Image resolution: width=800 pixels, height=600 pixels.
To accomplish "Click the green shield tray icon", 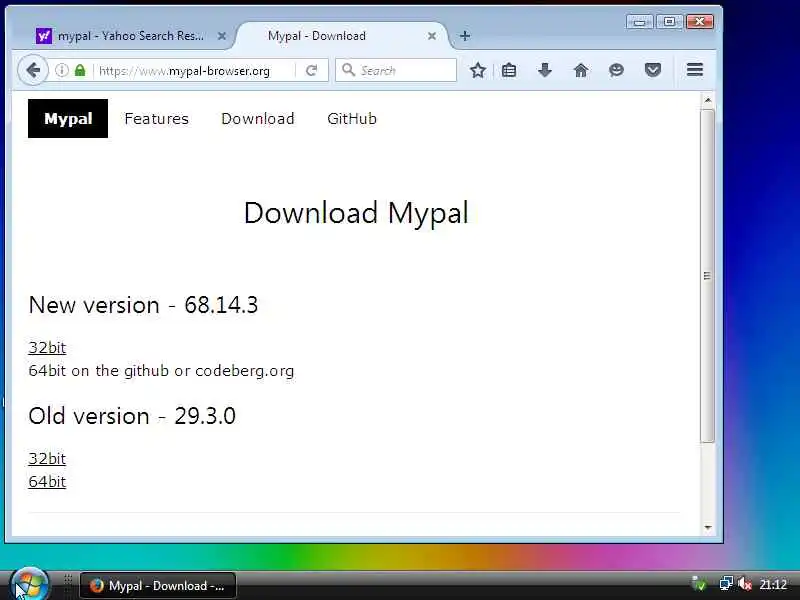I will coord(699,584).
